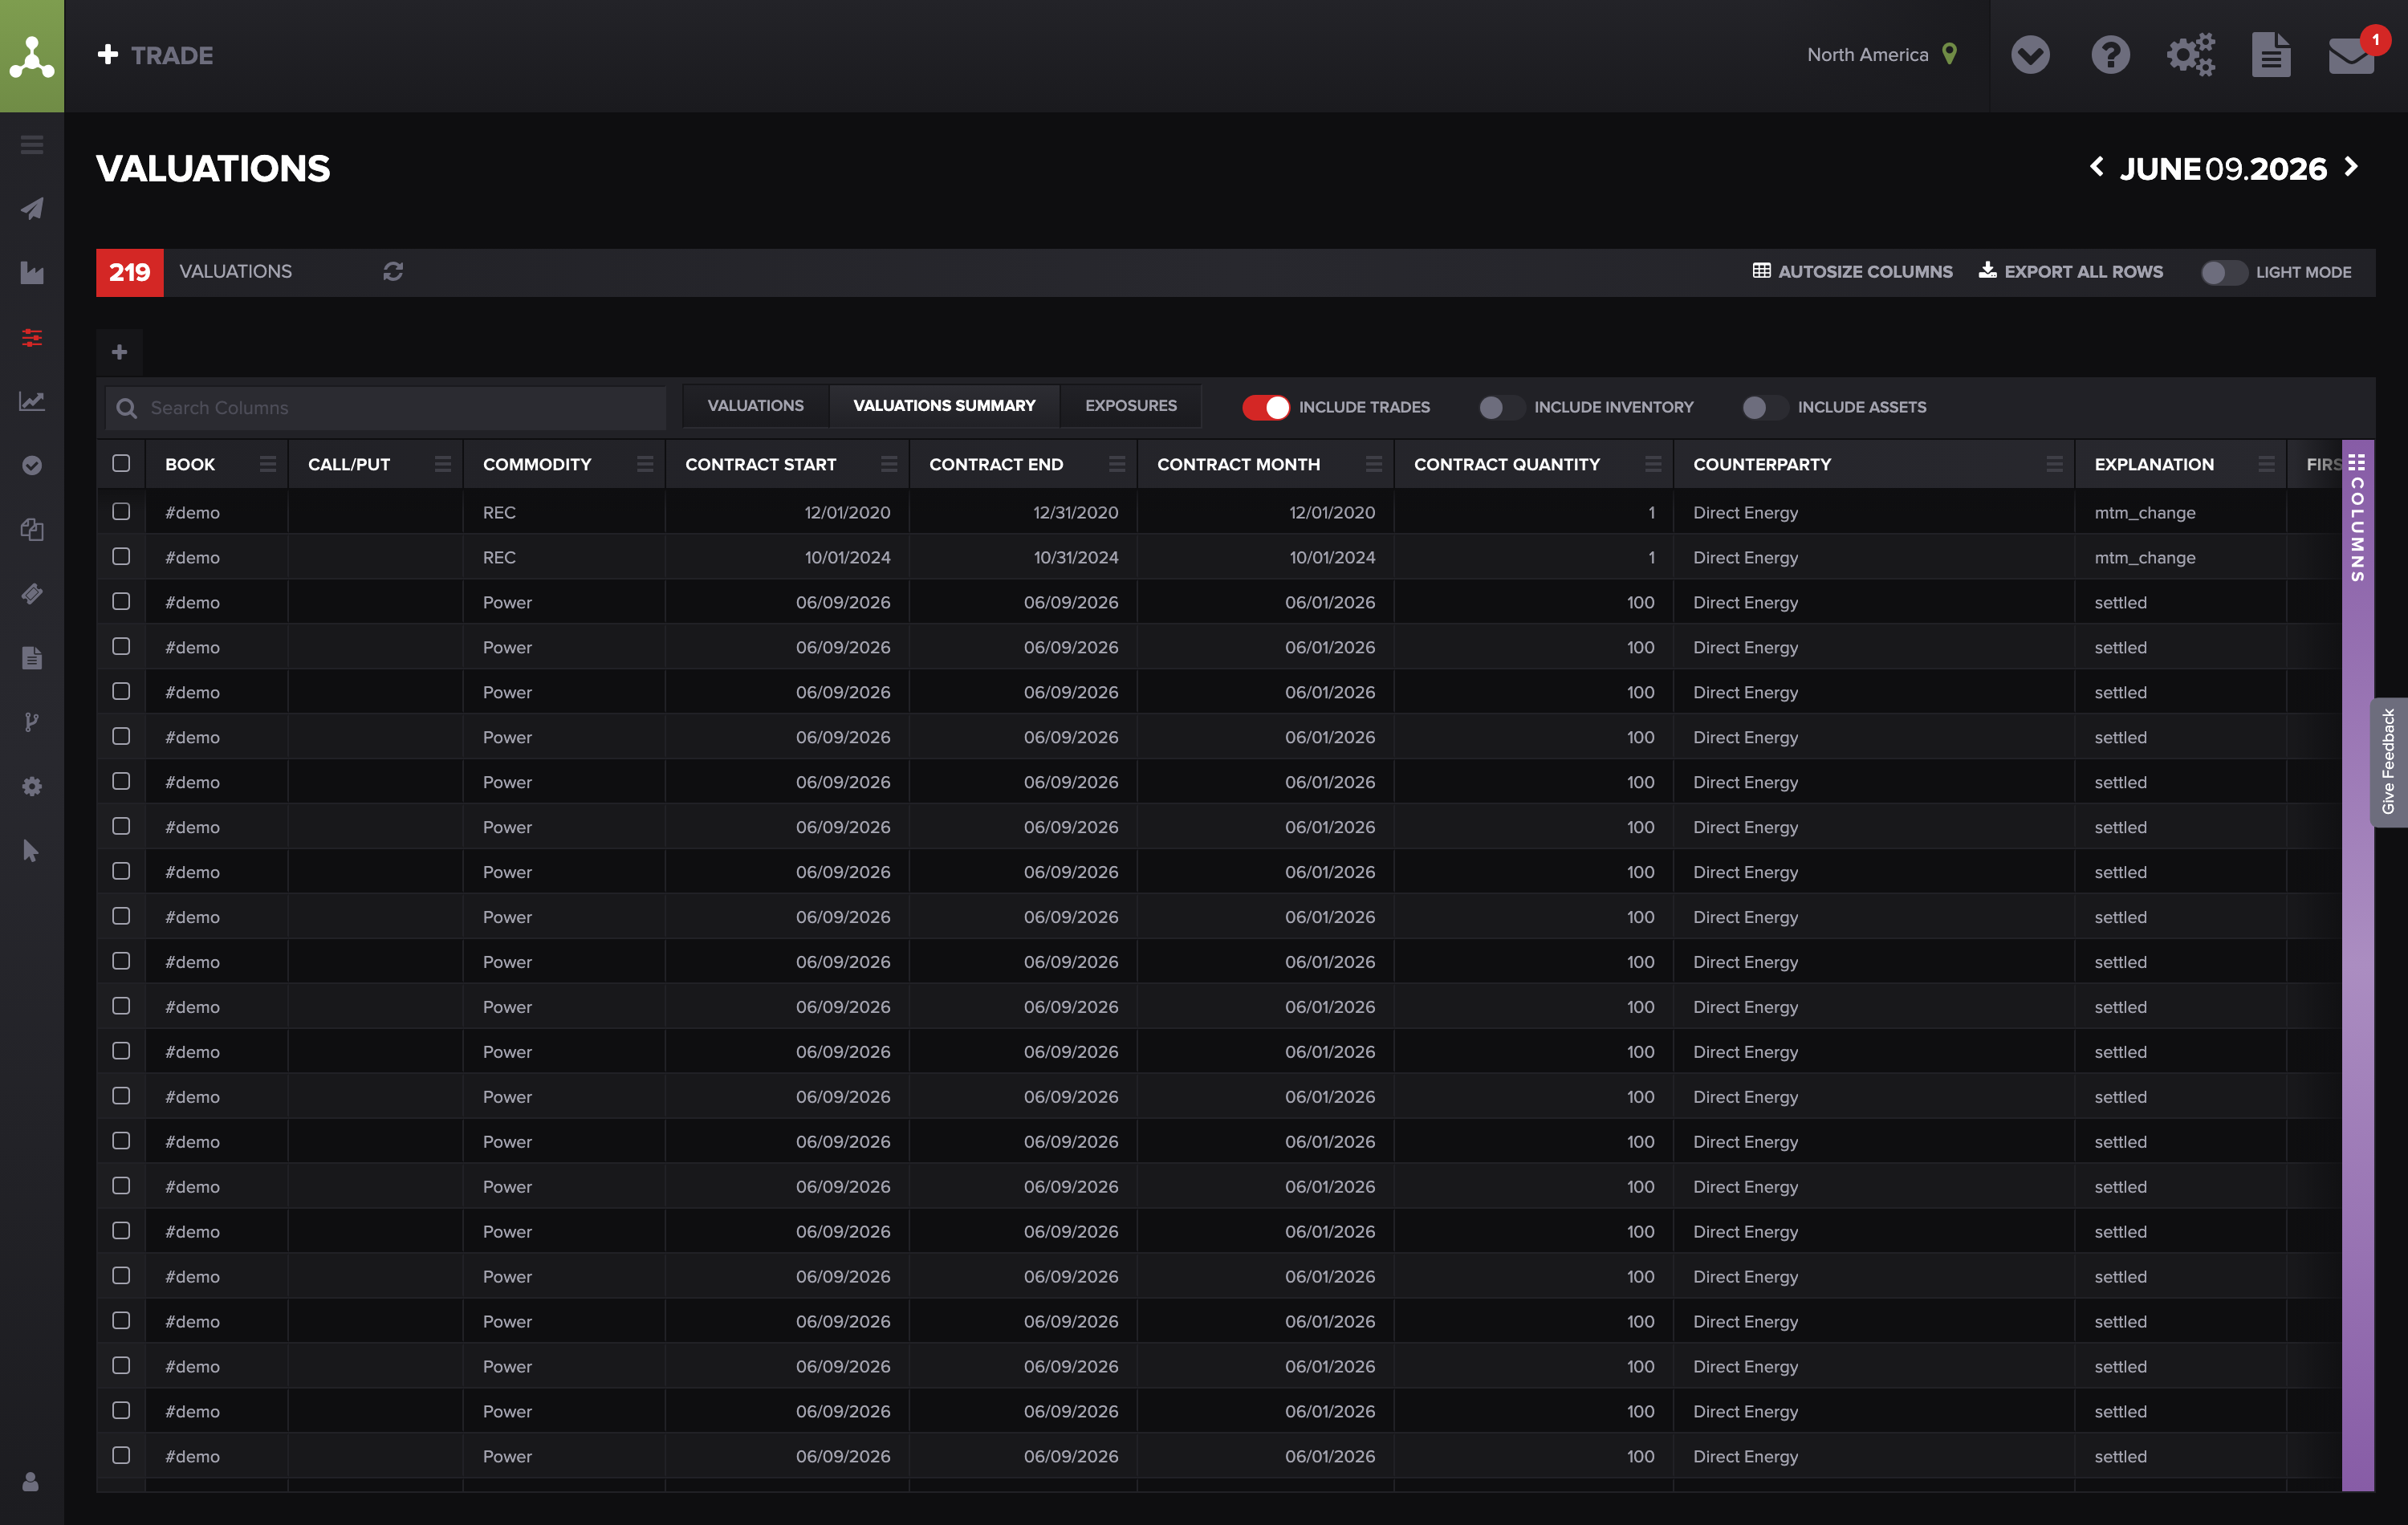The image size is (2408, 1525).
Task: Click the green molecule logo icon
Action: [x=32, y=56]
